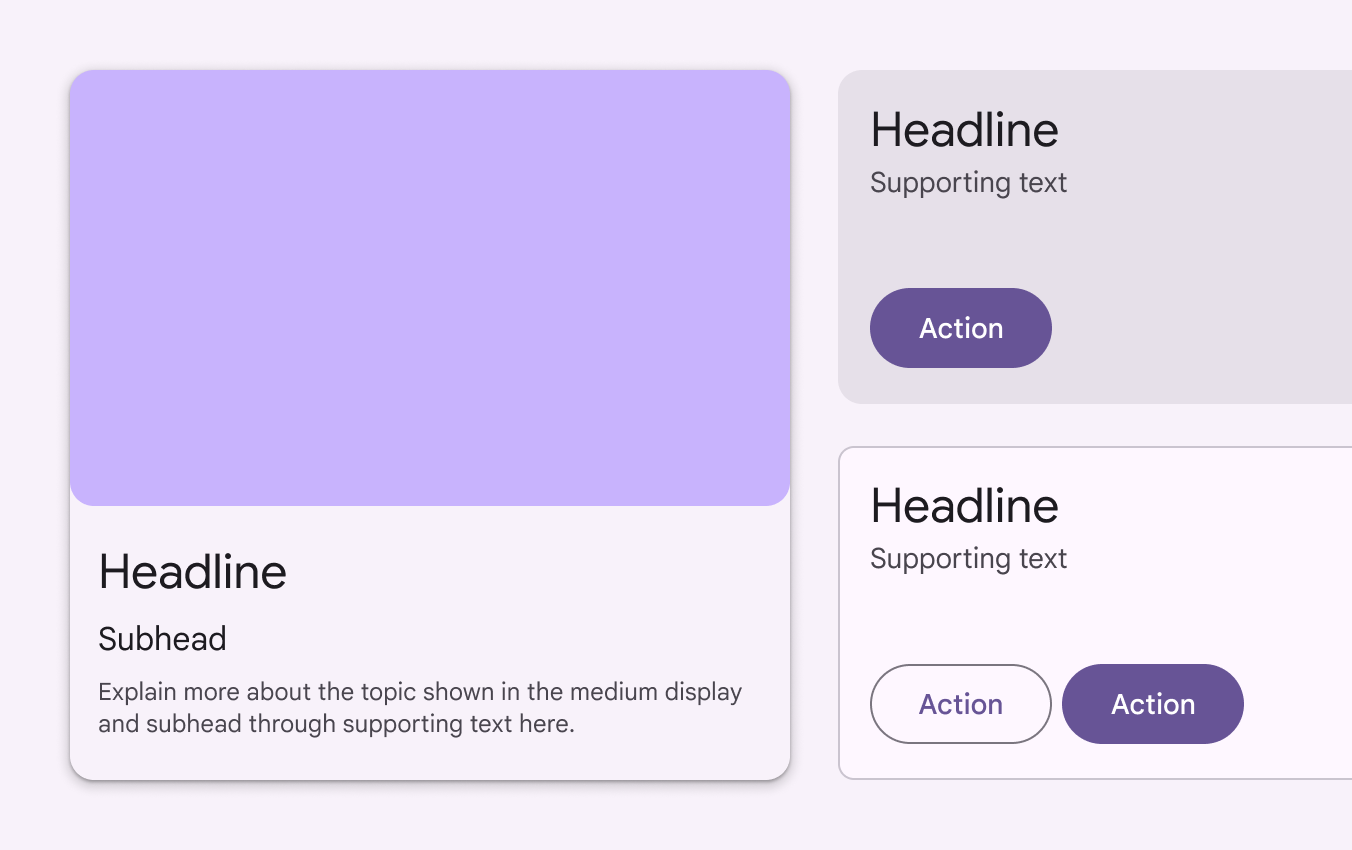
Task: Click the Headline title below the purple image
Action: 193,572
